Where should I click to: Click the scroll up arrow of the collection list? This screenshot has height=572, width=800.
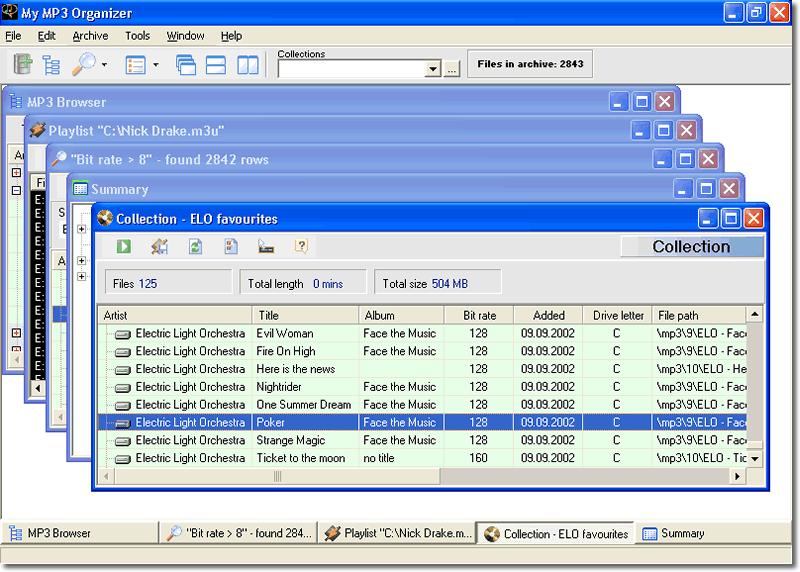(755, 314)
